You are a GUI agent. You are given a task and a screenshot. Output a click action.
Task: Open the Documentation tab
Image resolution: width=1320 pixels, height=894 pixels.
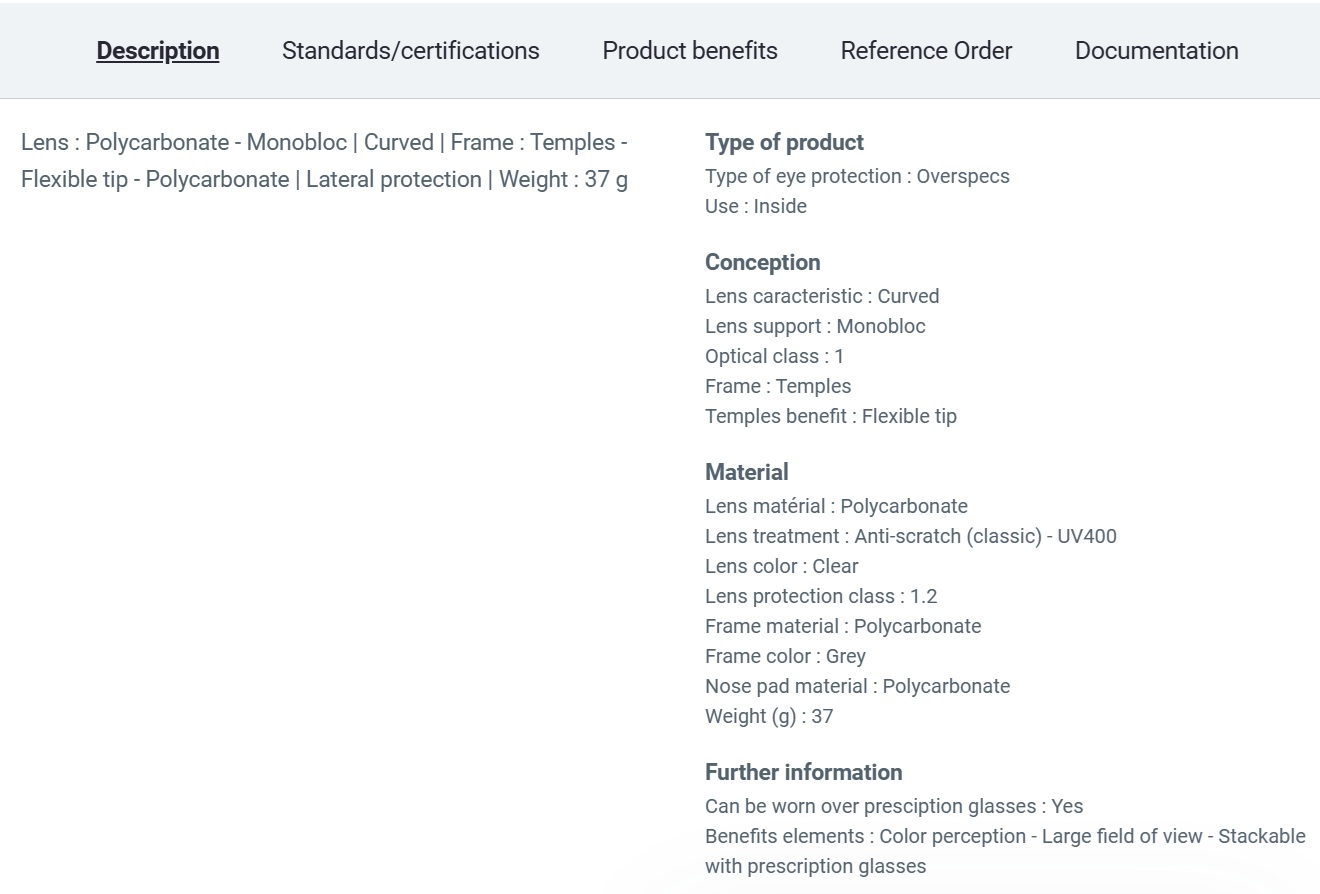1157,51
